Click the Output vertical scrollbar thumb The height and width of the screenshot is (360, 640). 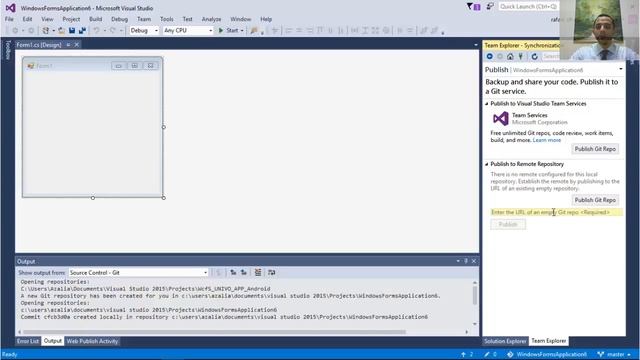point(475,295)
